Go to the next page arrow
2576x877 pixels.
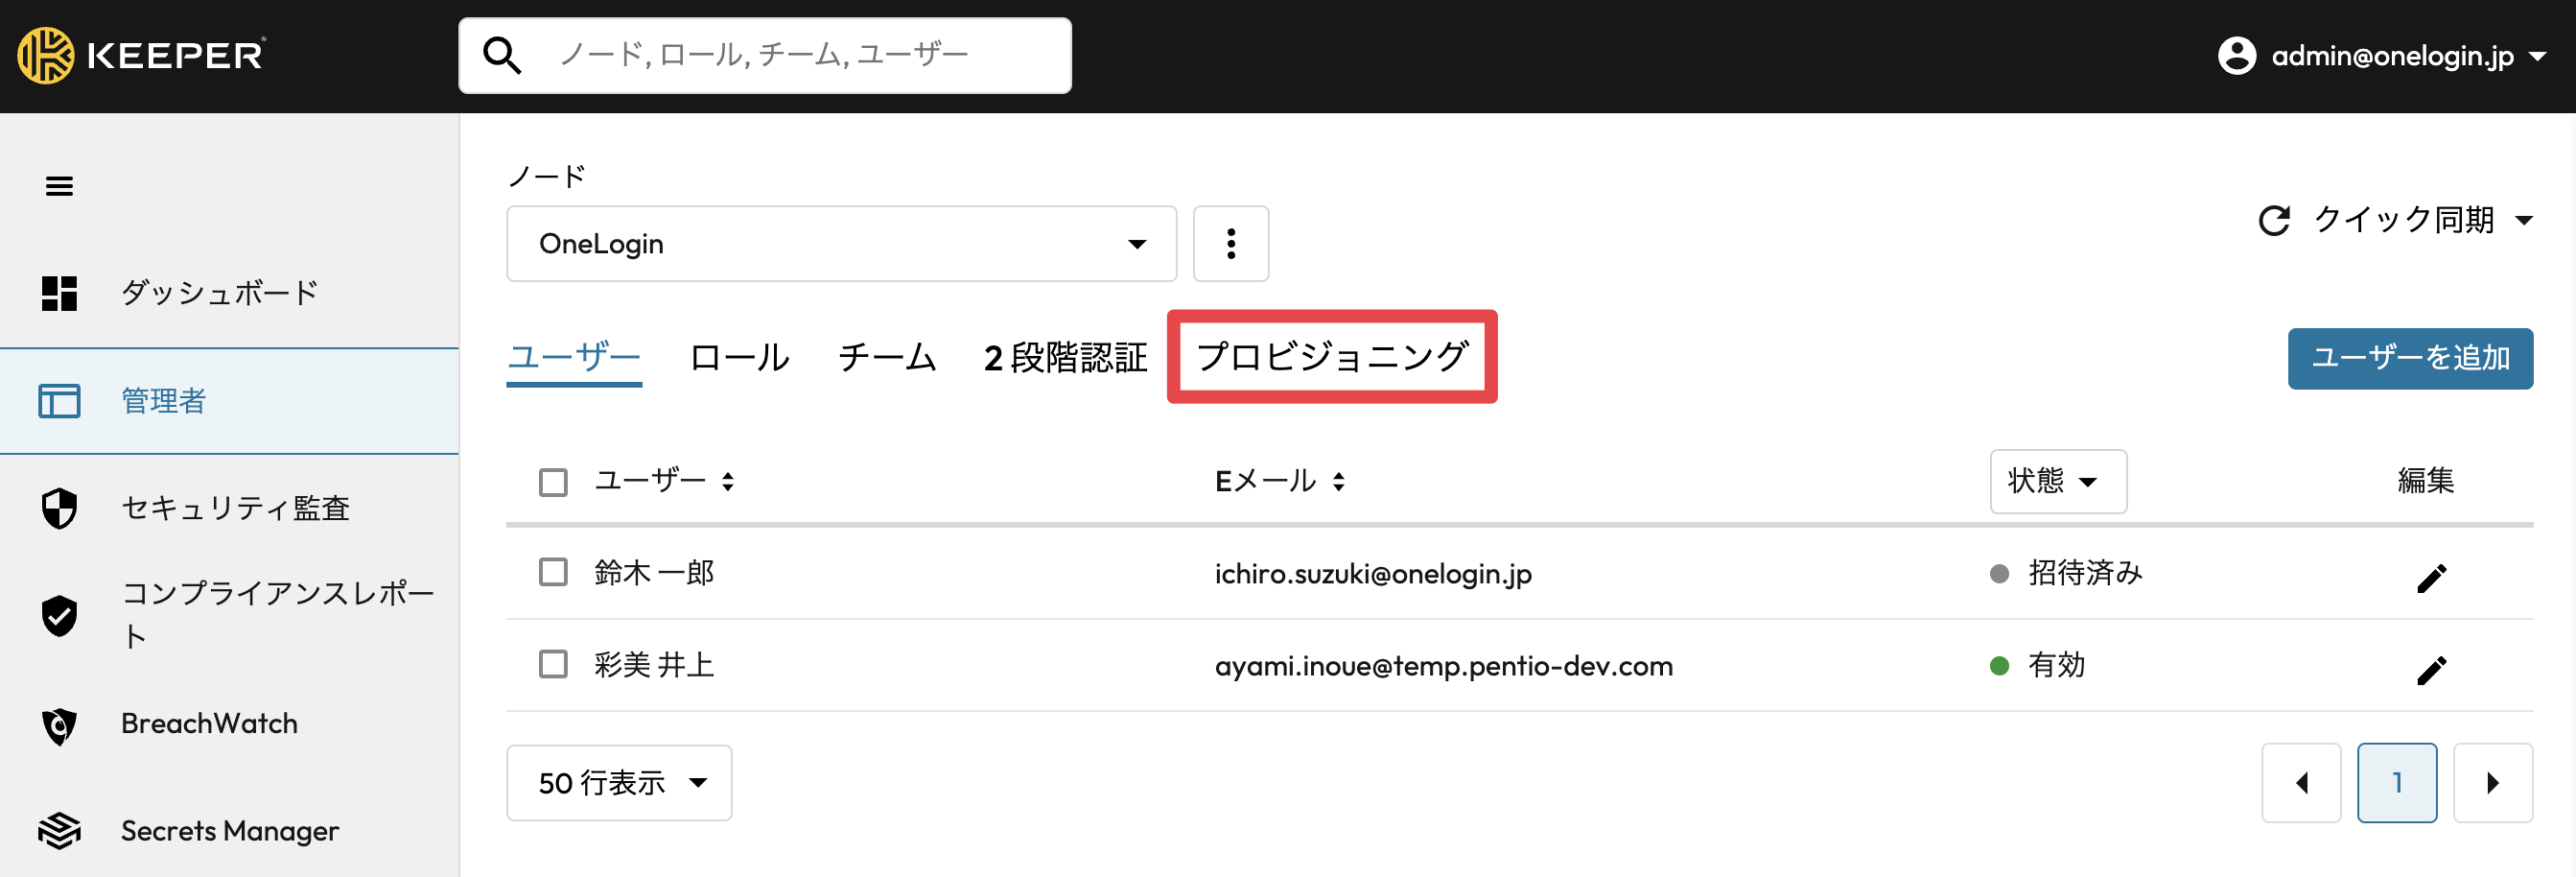pos(2493,783)
